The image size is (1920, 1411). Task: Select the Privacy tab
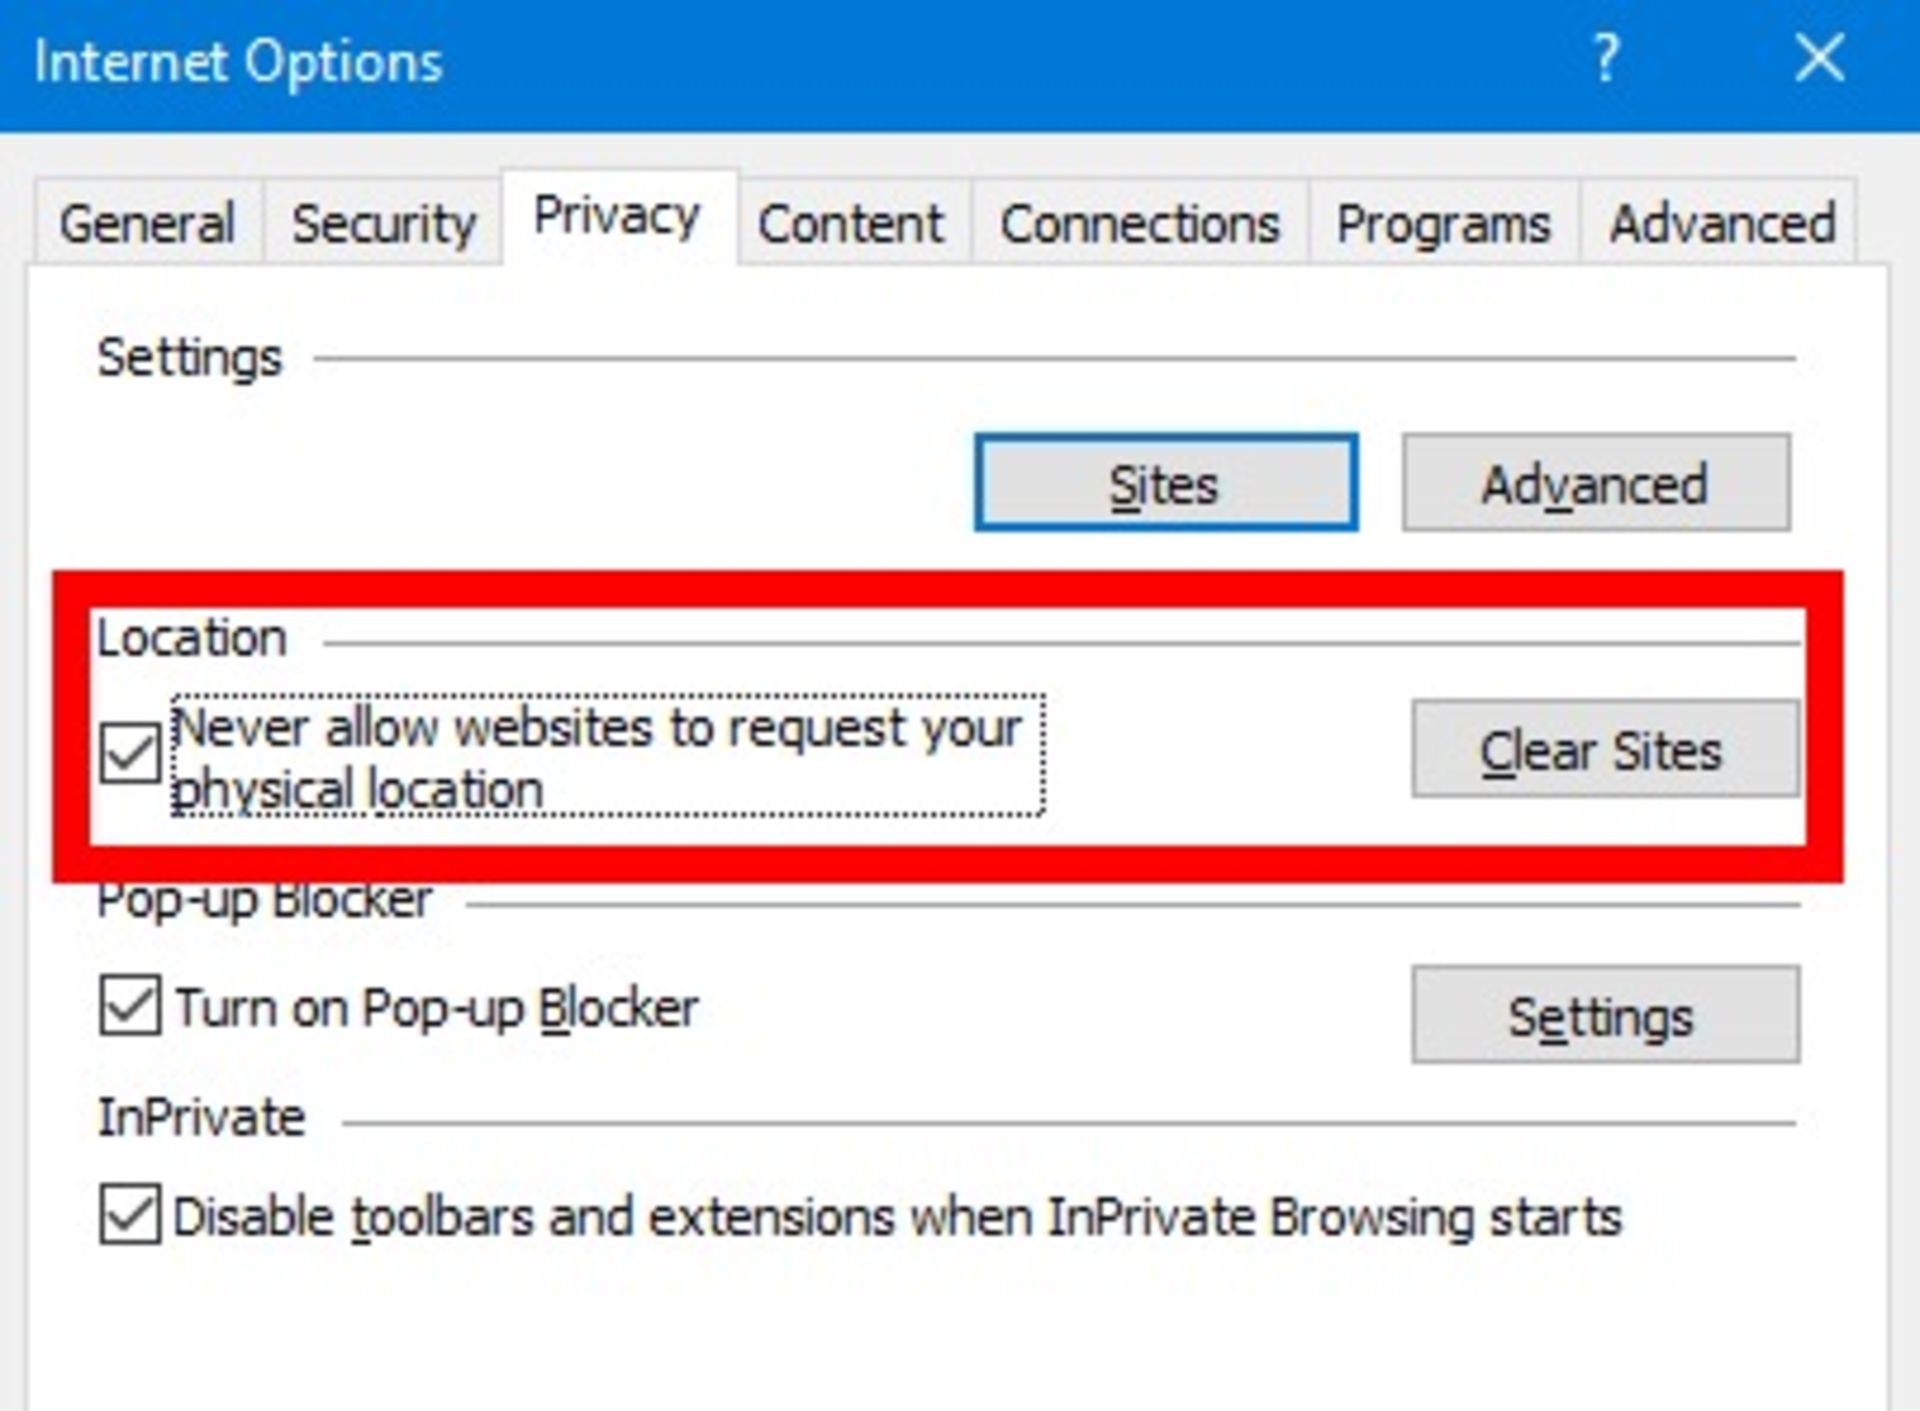[x=617, y=215]
